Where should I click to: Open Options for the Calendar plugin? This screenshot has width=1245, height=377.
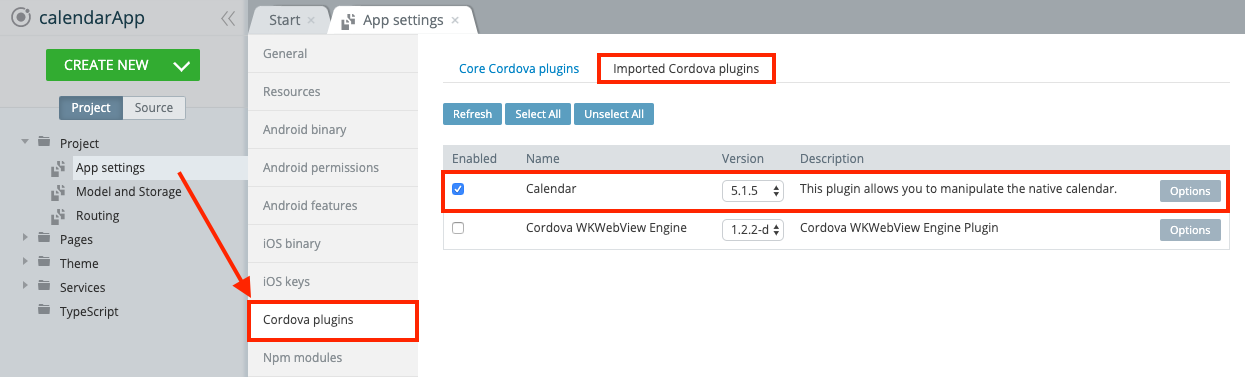pyautogui.click(x=1190, y=191)
